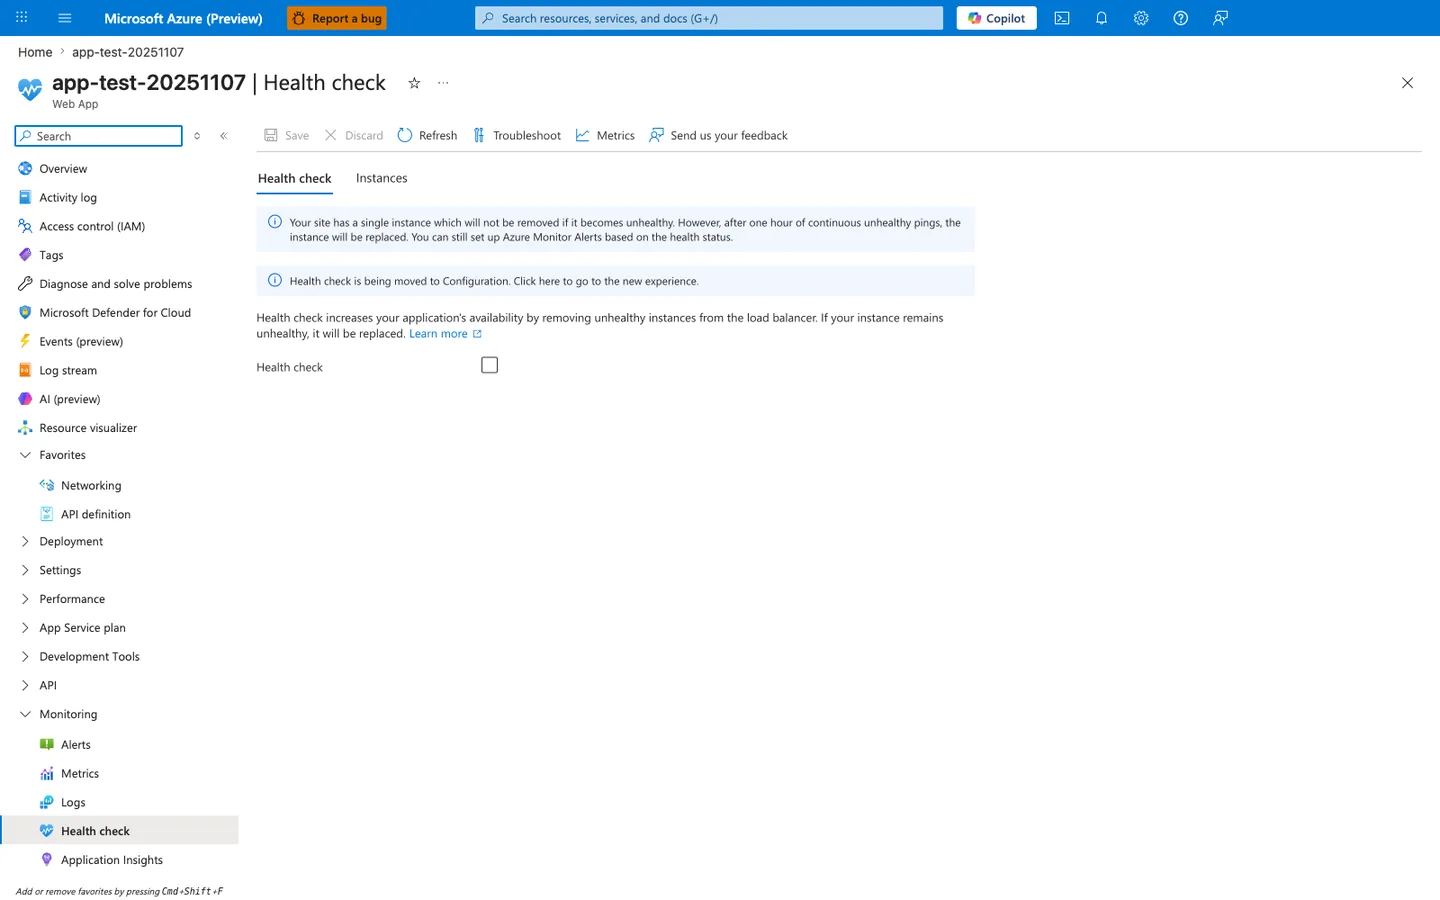
Task: Click the sidebar Search box
Action: (x=98, y=136)
